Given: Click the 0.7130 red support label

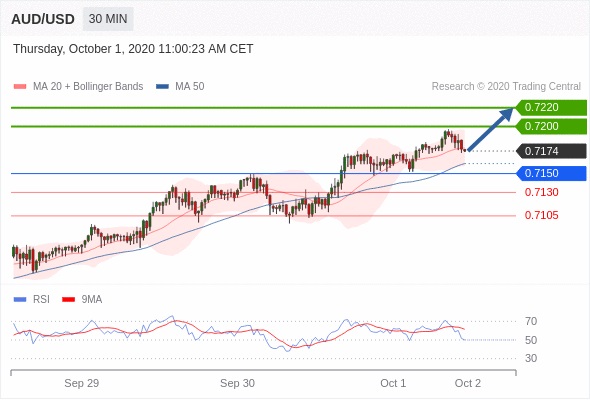Looking at the screenshot, I should pyautogui.click(x=541, y=192).
